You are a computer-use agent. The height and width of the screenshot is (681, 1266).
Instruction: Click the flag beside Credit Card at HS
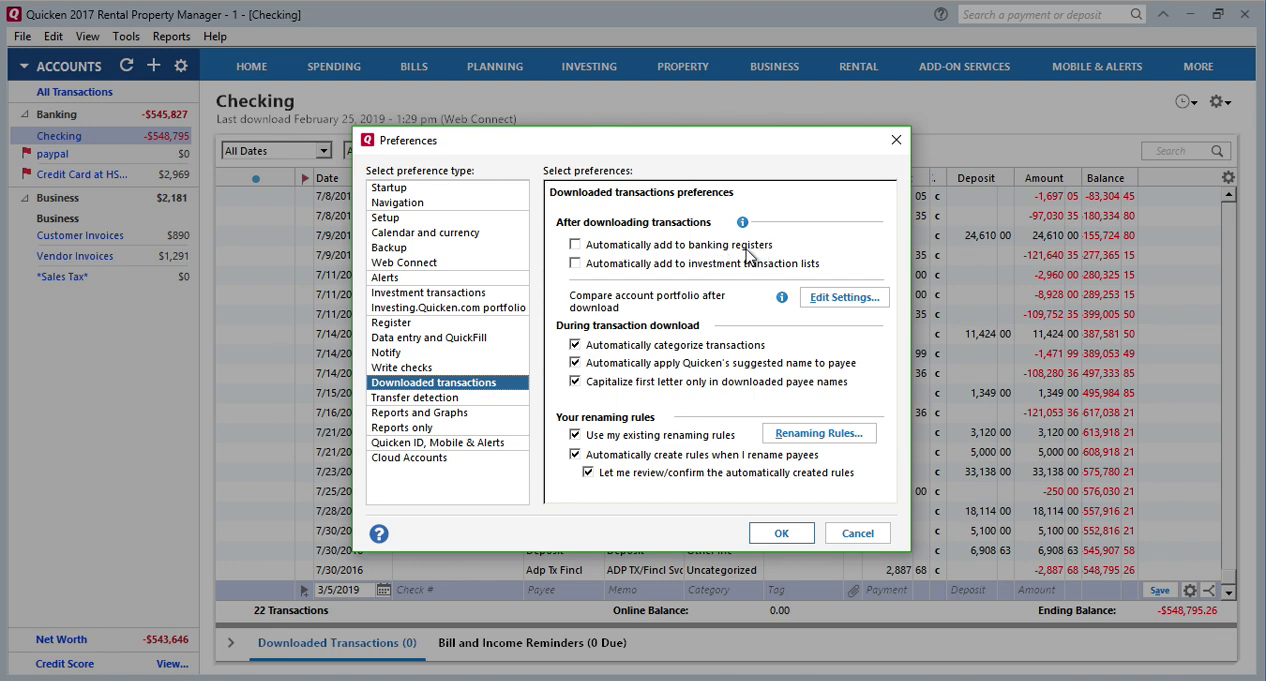[x=27, y=174]
